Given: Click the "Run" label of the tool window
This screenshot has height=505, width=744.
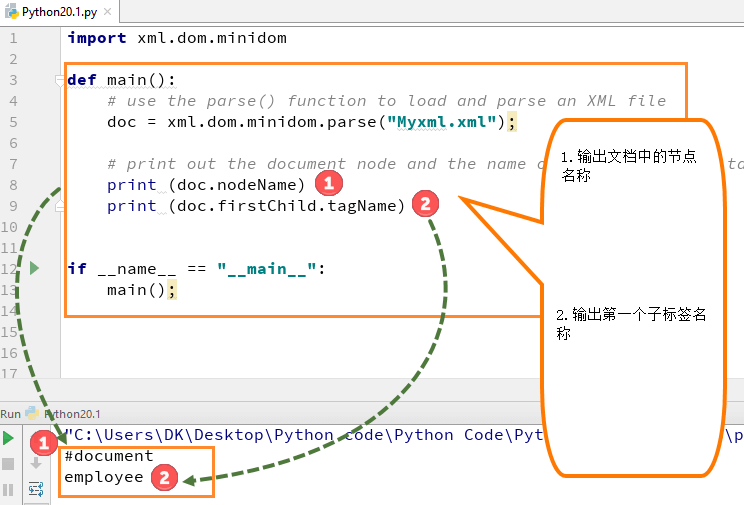Looking at the screenshot, I should (x=10, y=414).
